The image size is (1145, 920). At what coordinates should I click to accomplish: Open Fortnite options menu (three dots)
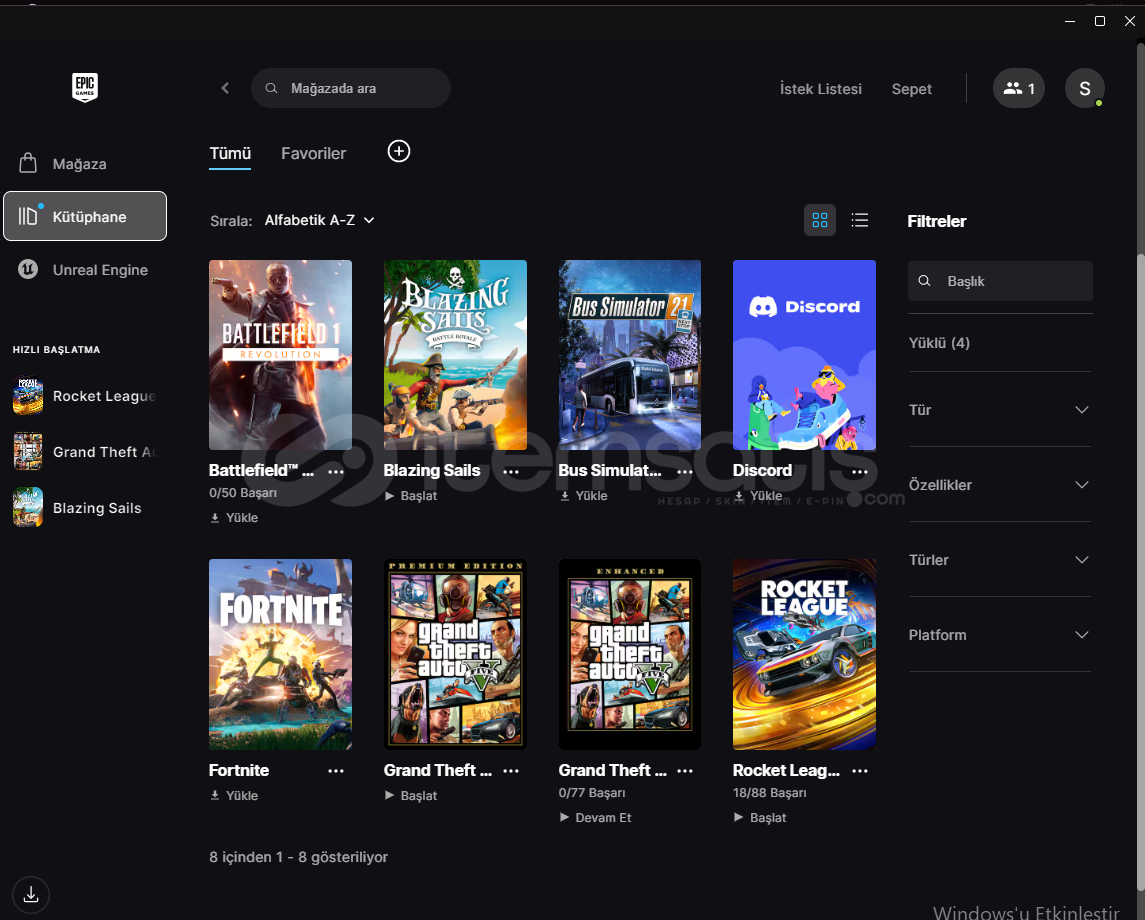pyautogui.click(x=336, y=771)
